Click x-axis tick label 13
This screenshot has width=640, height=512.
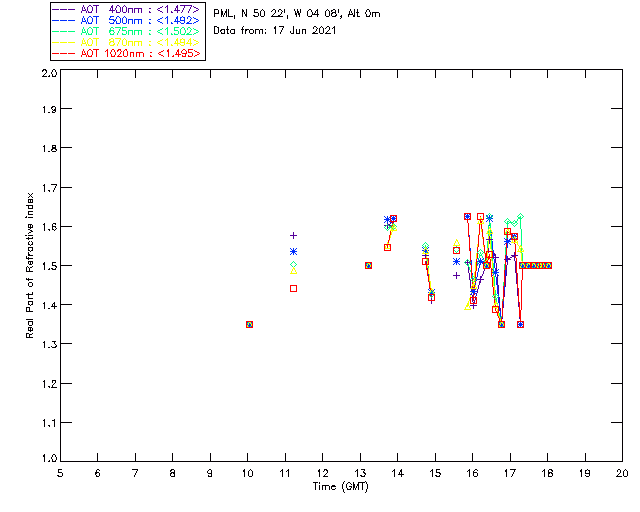pyautogui.click(x=360, y=473)
